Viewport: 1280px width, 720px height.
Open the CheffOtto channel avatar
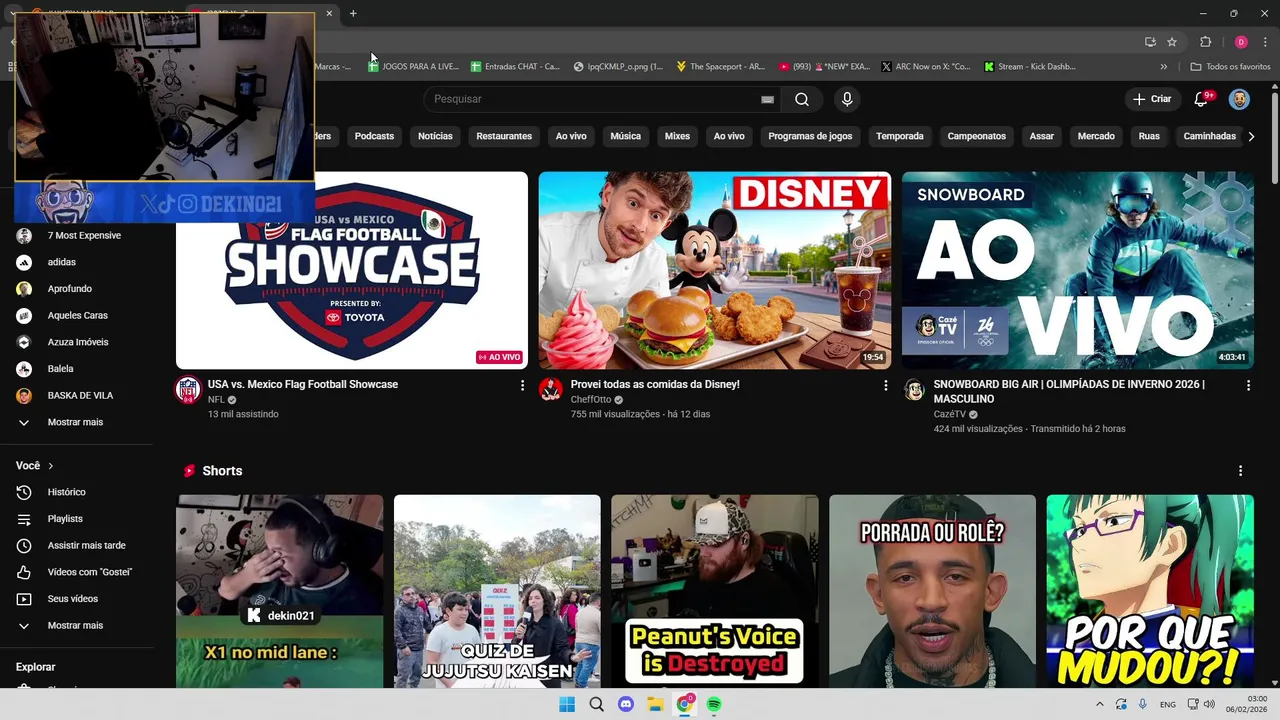[551, 390]
